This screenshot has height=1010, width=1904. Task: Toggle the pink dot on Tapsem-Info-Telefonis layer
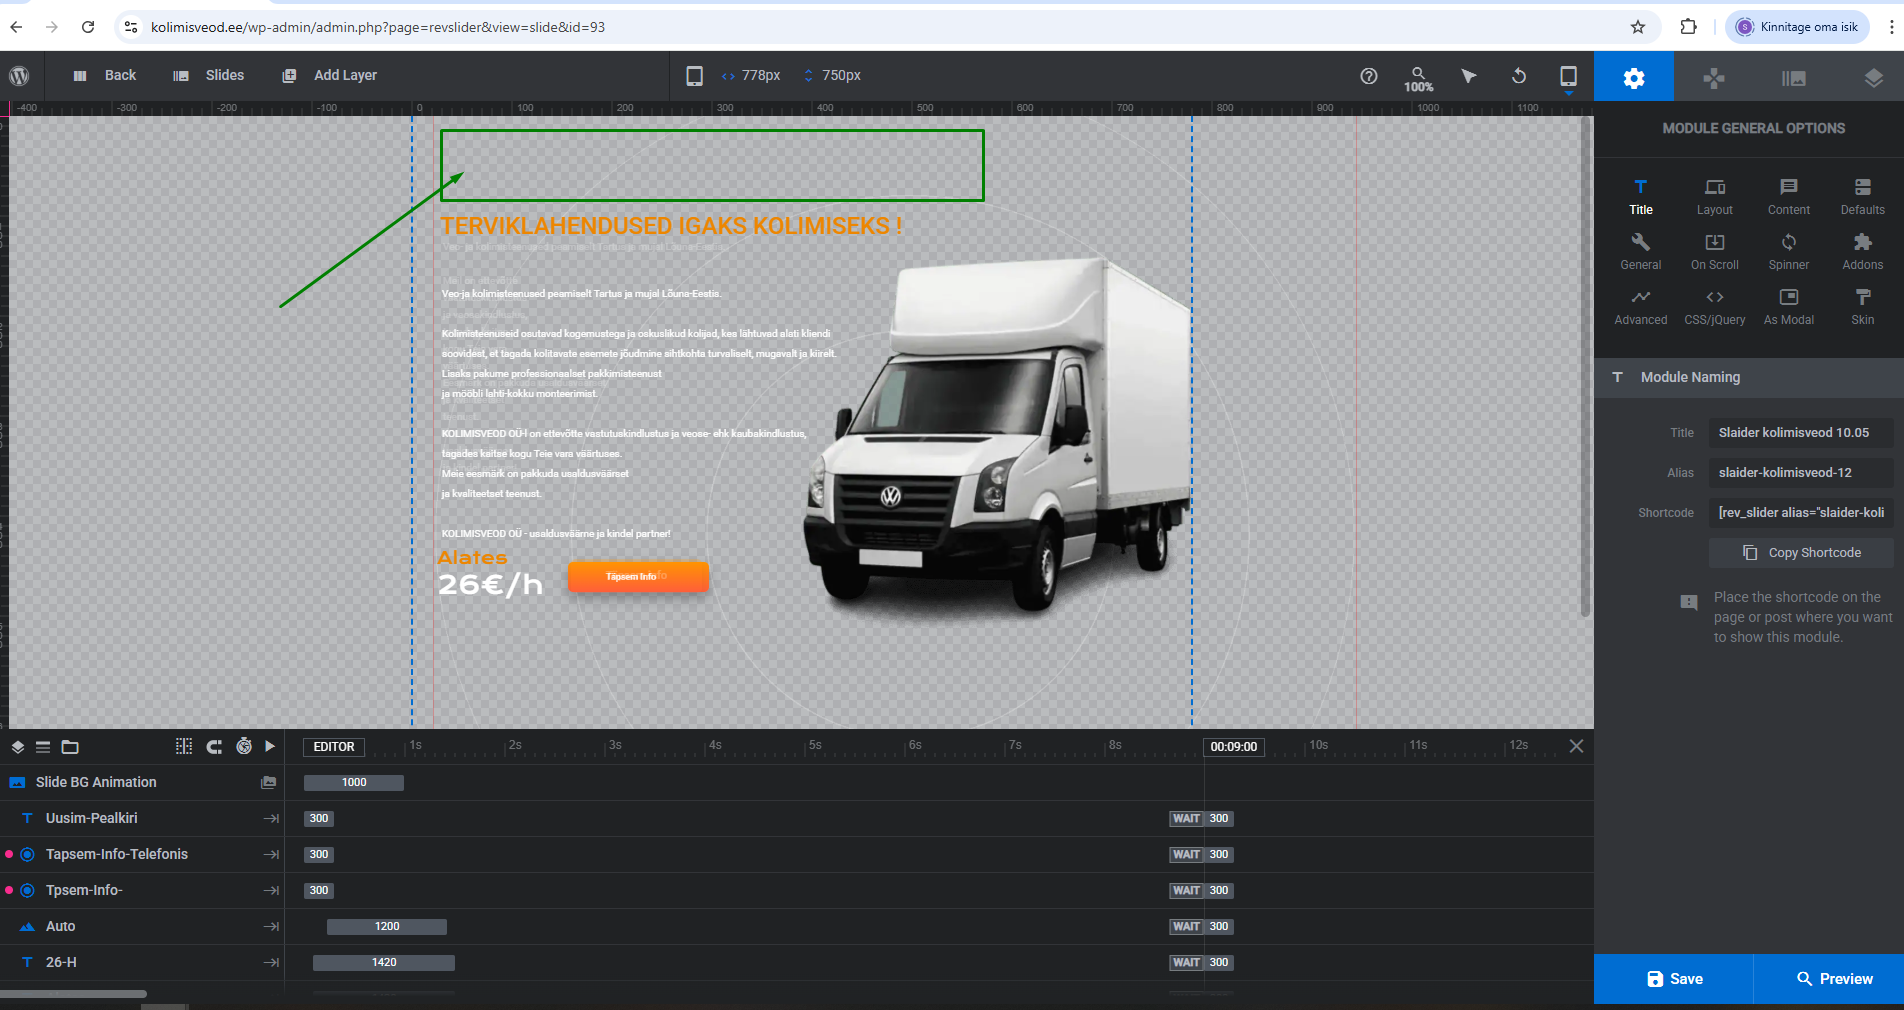pos(9,854)
